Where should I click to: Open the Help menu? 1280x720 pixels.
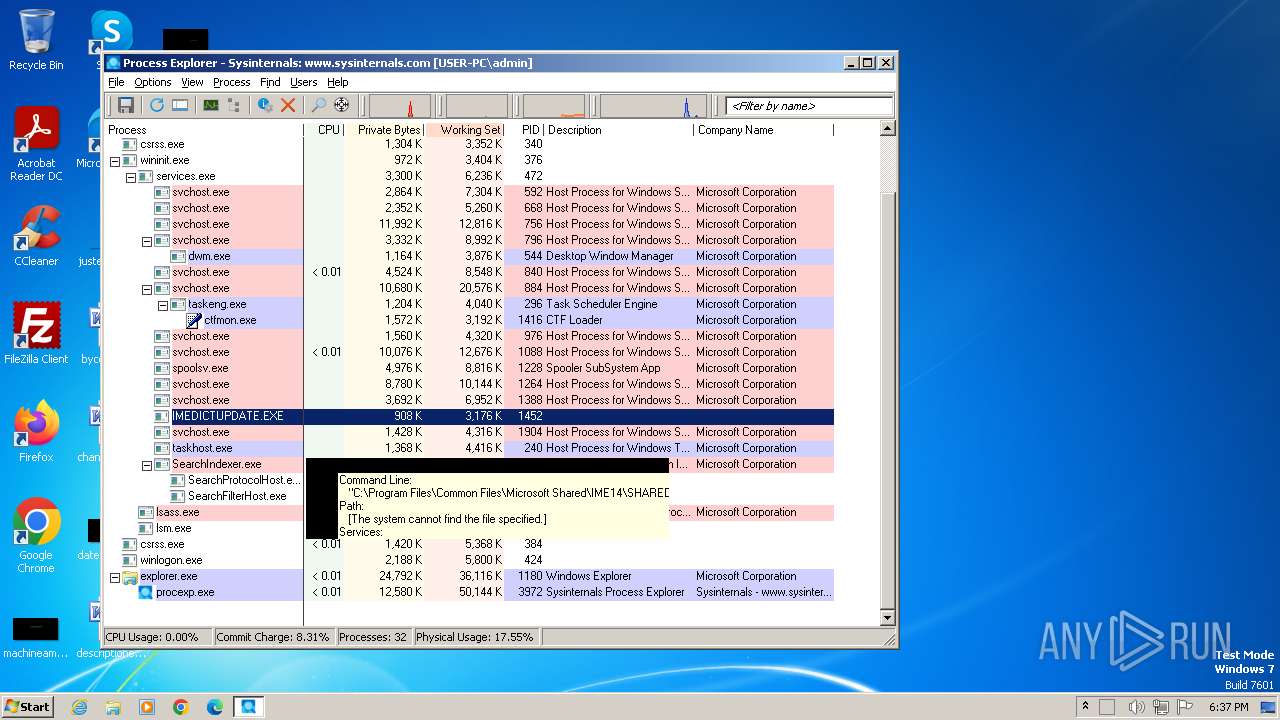pyautogui.click(x=338, y=82)
